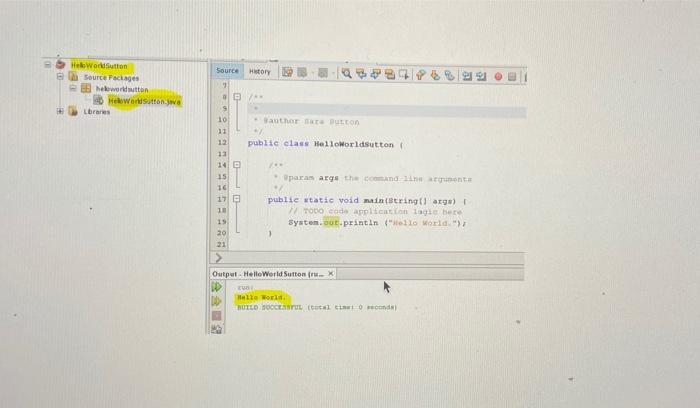700x408 pixels.
Task: Click the "run:" line in the Output panel
Action: click(245, 287)
